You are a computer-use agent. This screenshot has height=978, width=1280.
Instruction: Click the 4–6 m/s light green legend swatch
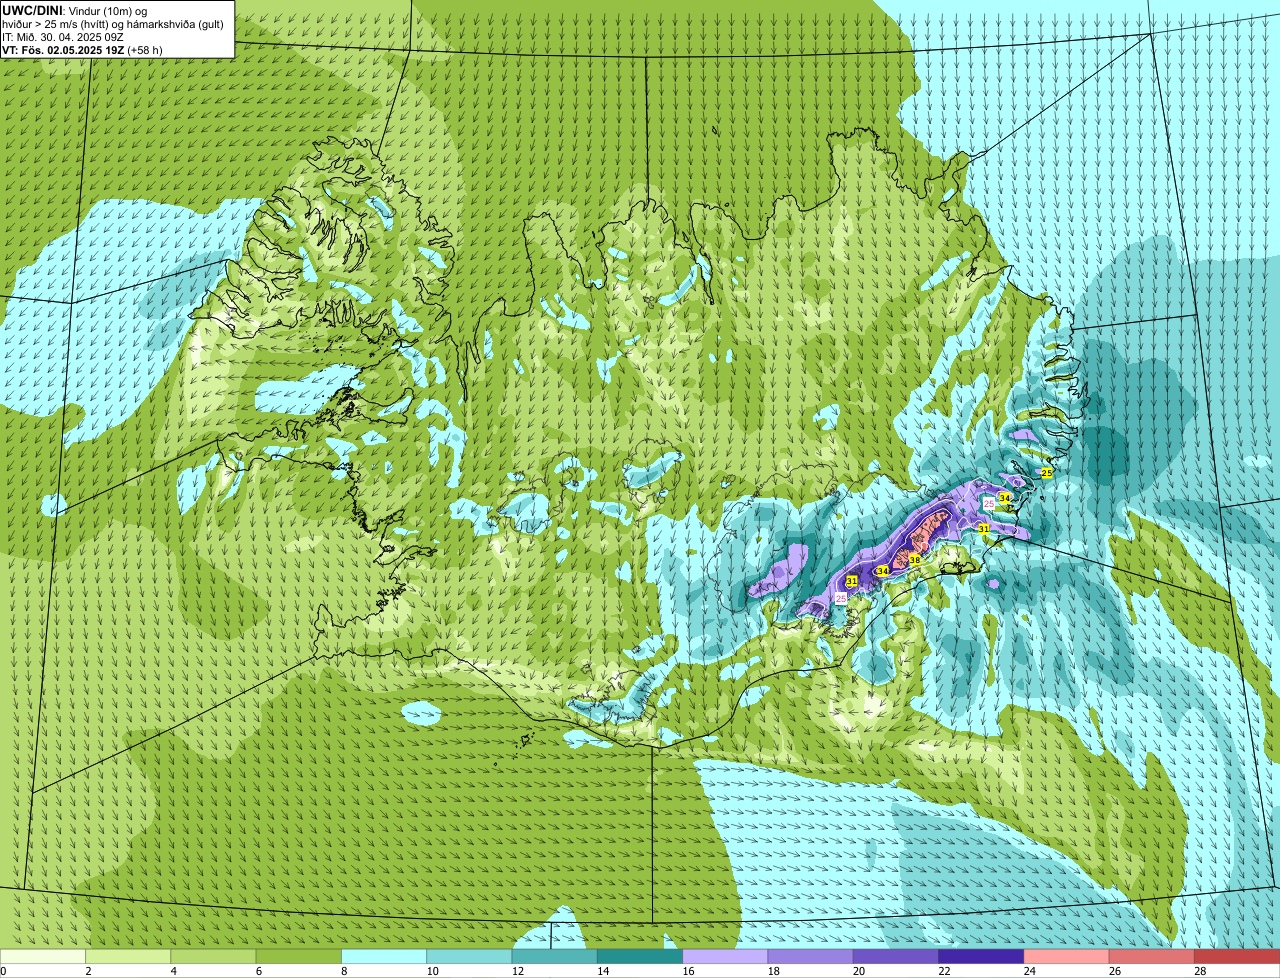click(213, 956)
